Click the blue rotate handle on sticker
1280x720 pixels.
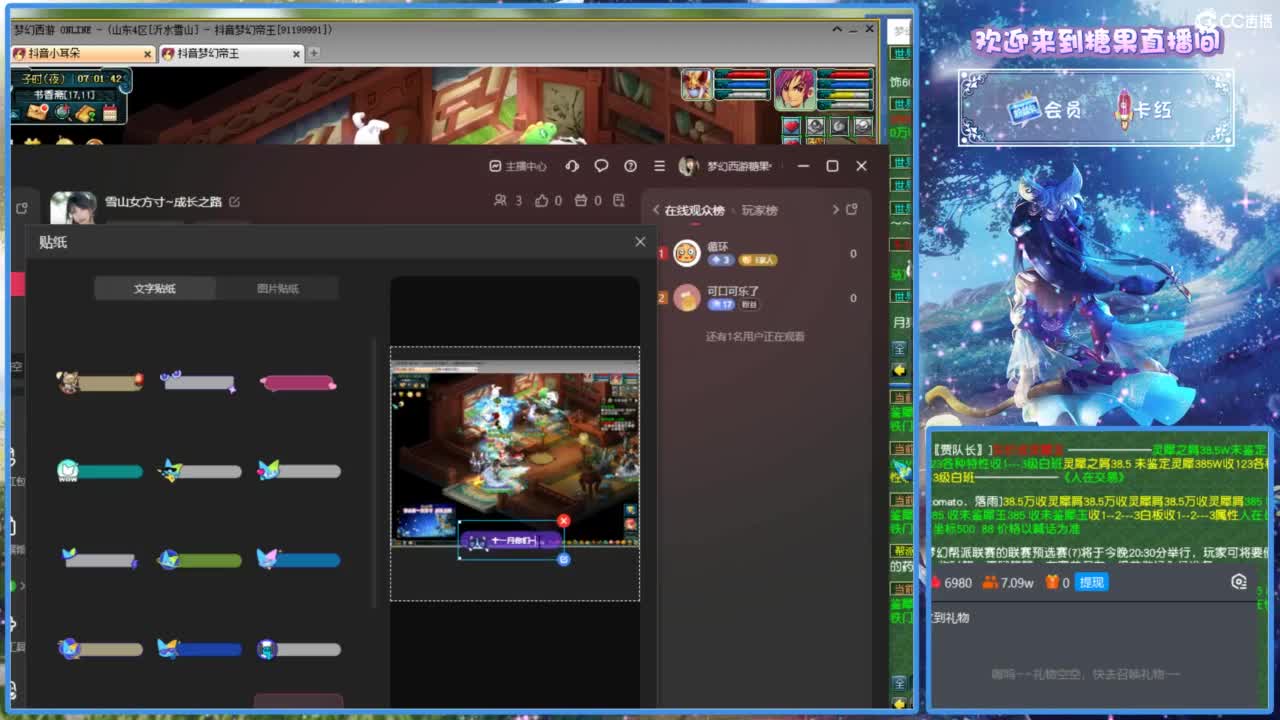(564, 559)
